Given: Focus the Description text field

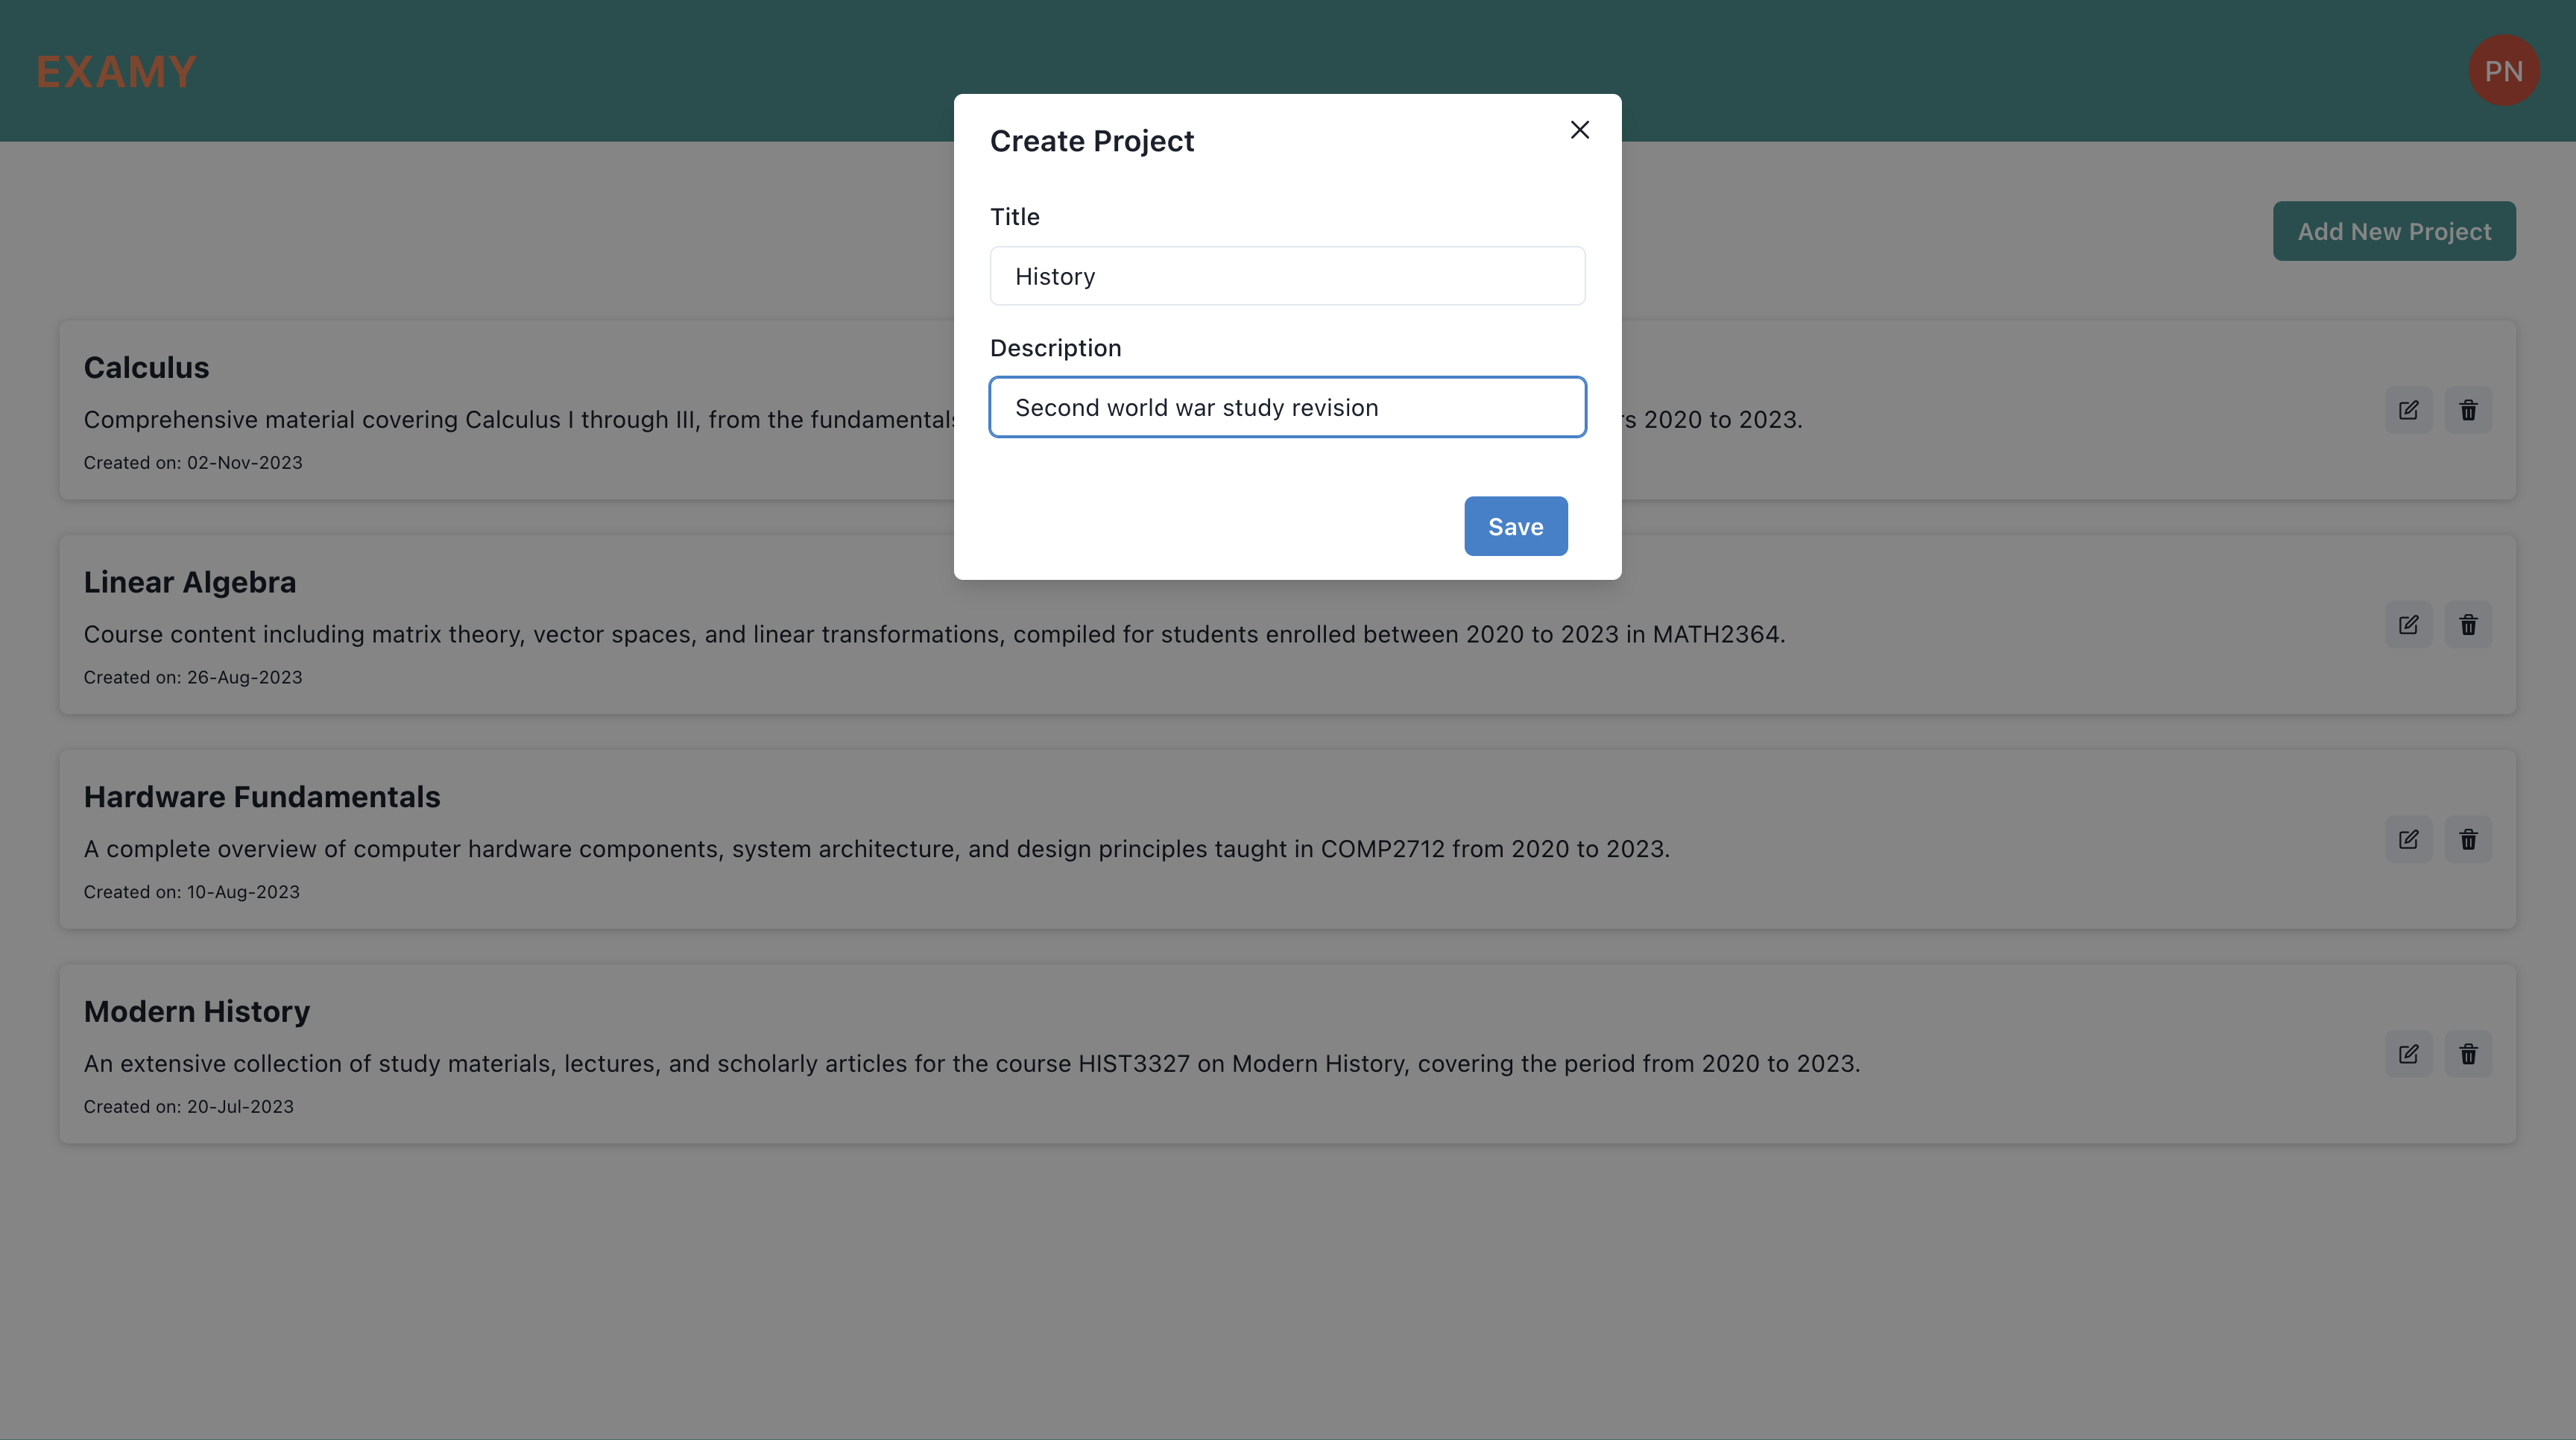Looking at the screenshot, I should pos(1287,407).
